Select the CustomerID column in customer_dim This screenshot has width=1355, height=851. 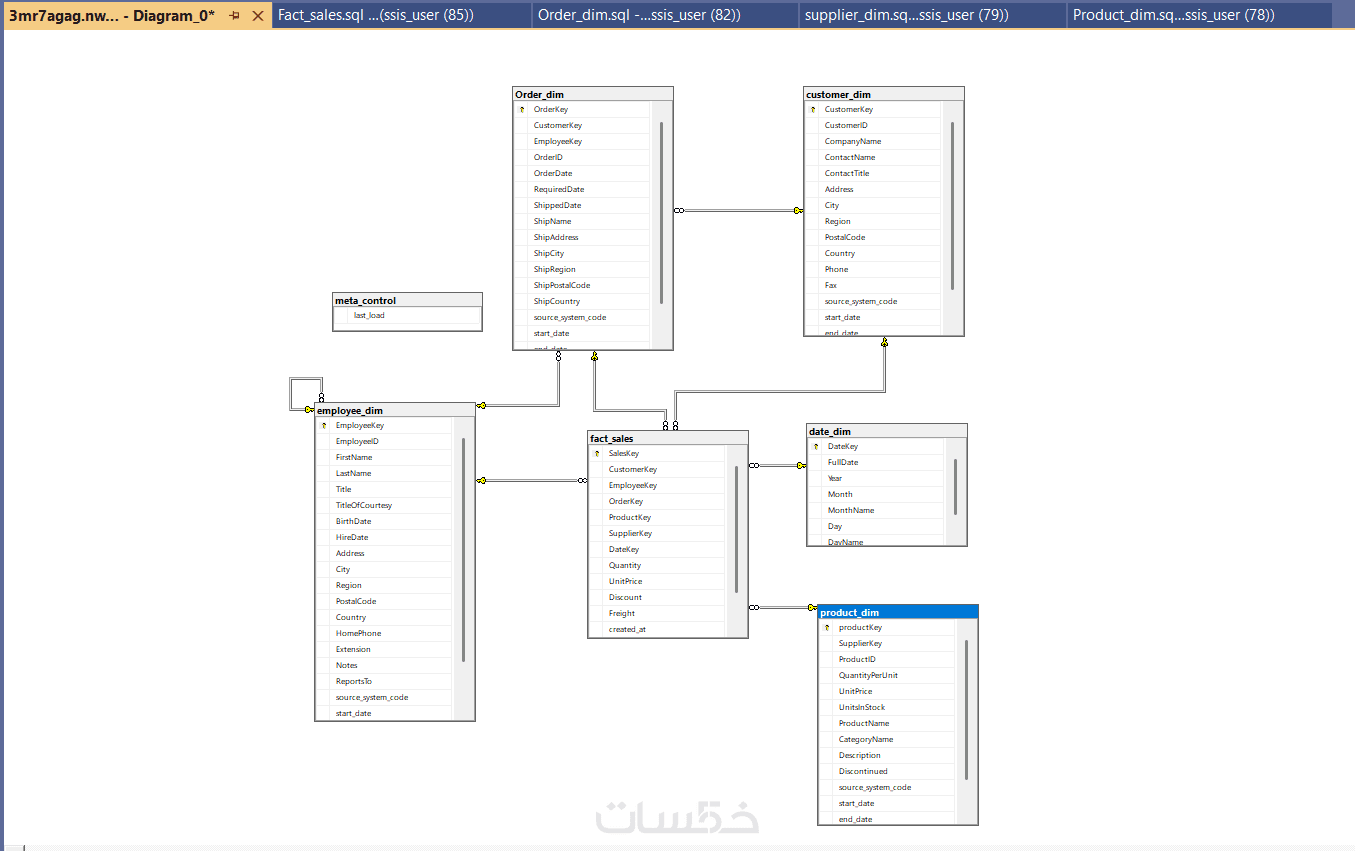pos(873,125)
